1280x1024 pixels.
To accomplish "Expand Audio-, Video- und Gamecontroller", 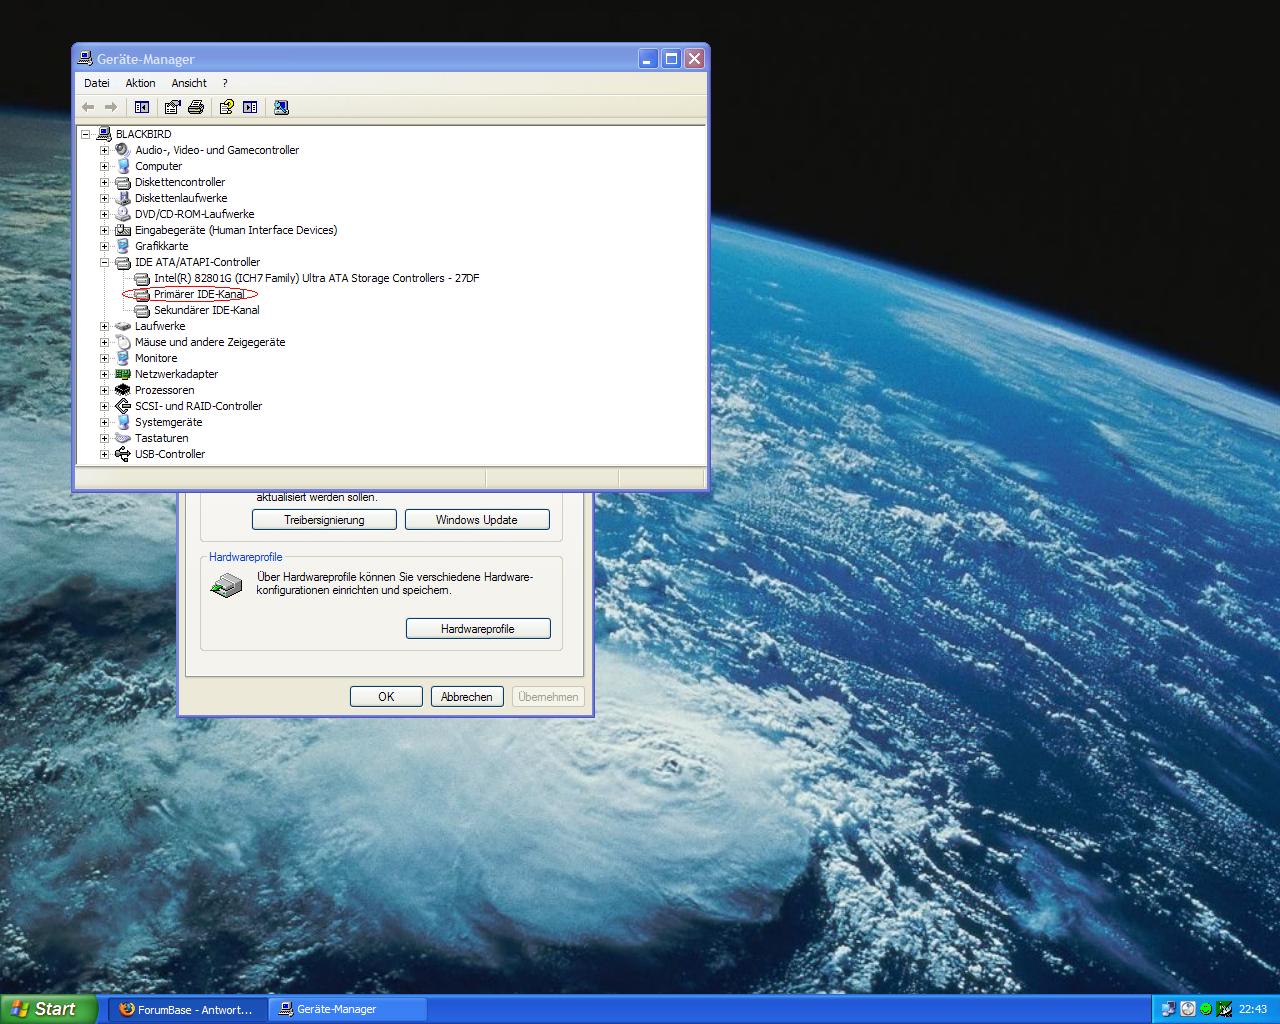I will (x=104, y=150).
